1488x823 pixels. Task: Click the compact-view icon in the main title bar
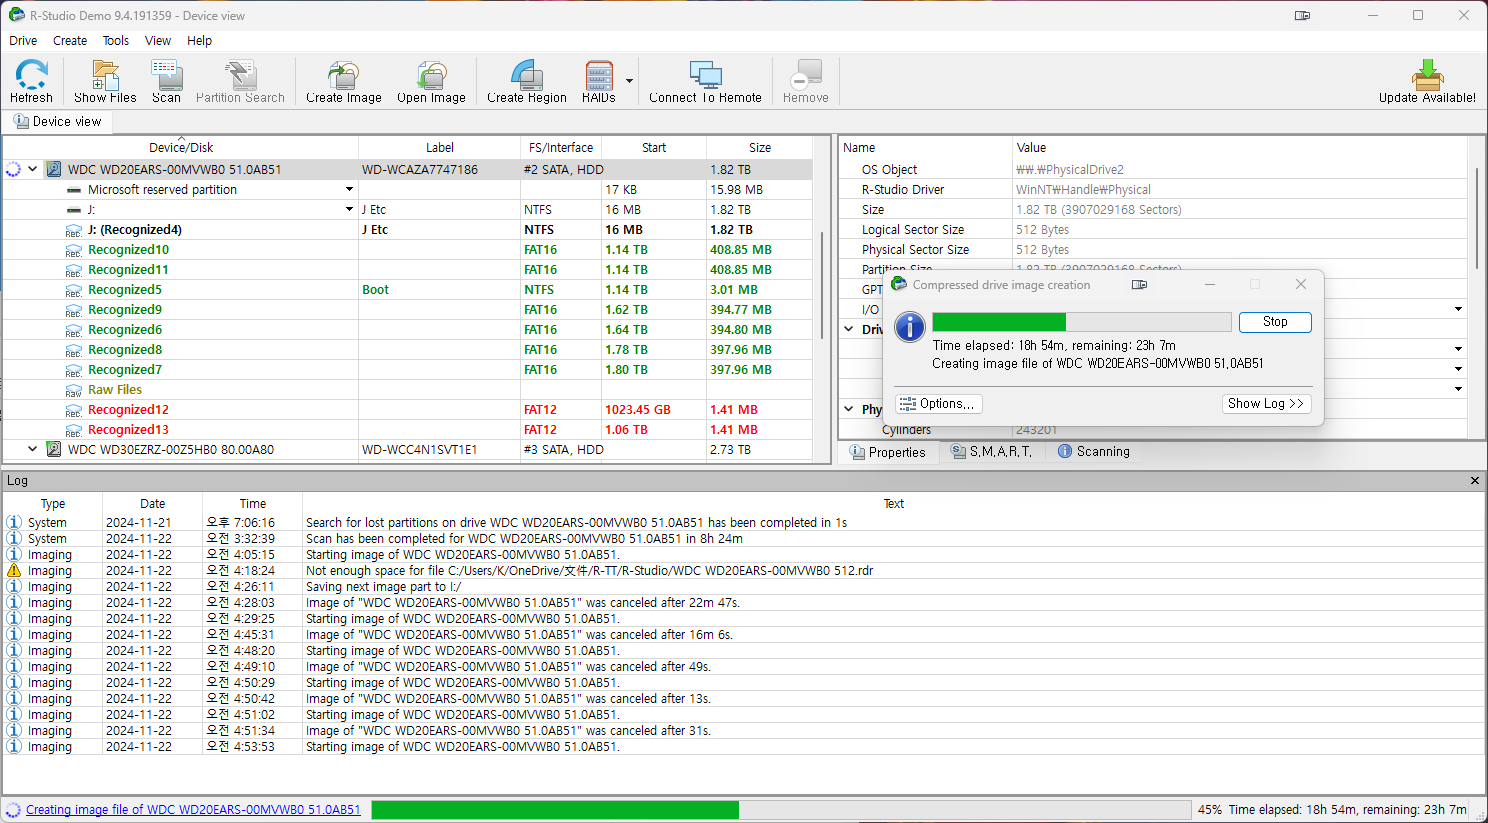tap(1302, 16)
